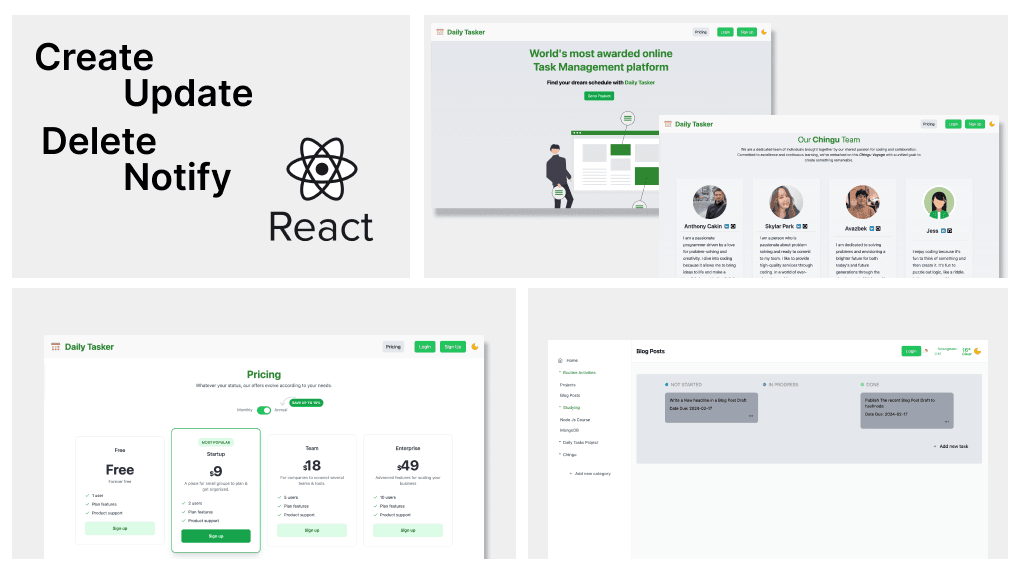The image size is (1024, 576).
Task: Click Sign up on the Startup plan
Action: (x=216, y=536)
